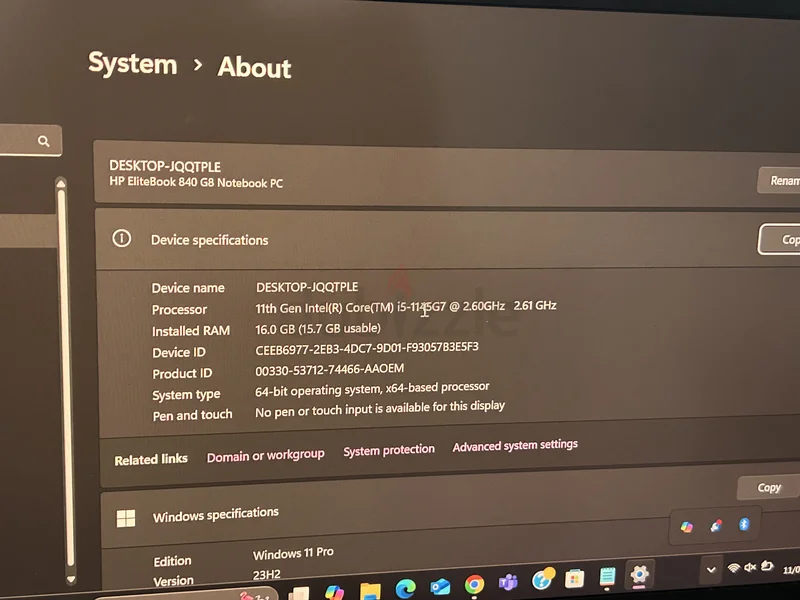Click the HP EliteBook 840 G8 Notebook PC text
This screenshot has width=800, height=600.
point(196,182)
